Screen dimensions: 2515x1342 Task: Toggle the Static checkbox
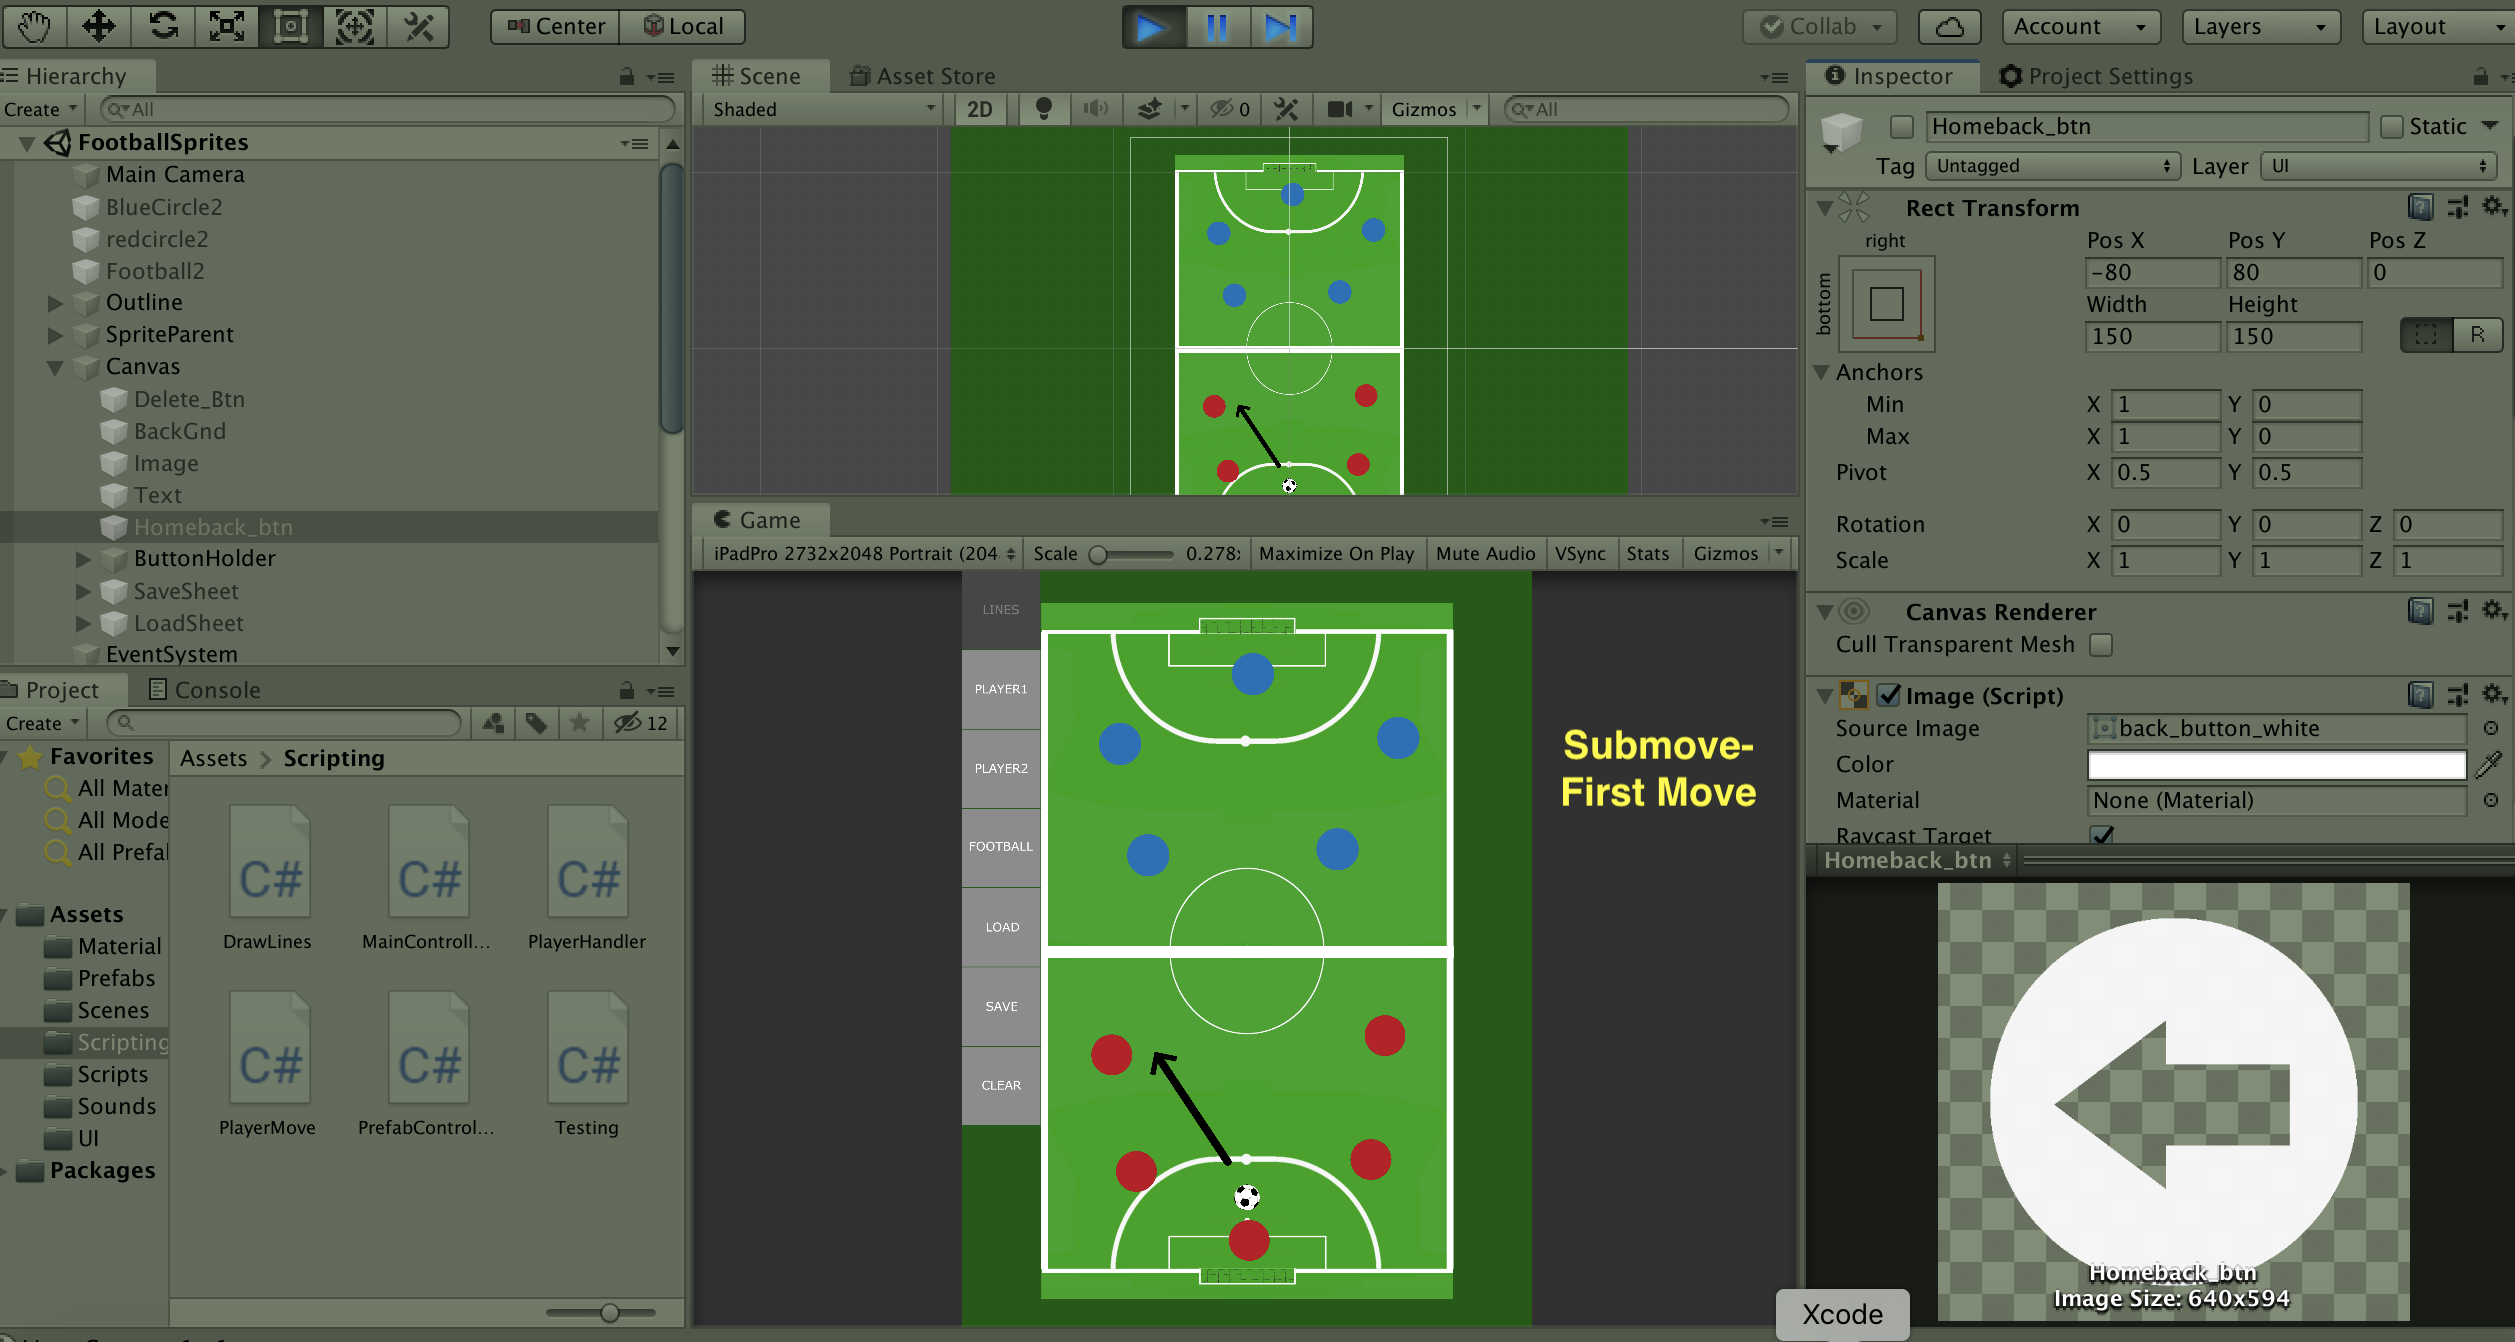pos(2392,127)
